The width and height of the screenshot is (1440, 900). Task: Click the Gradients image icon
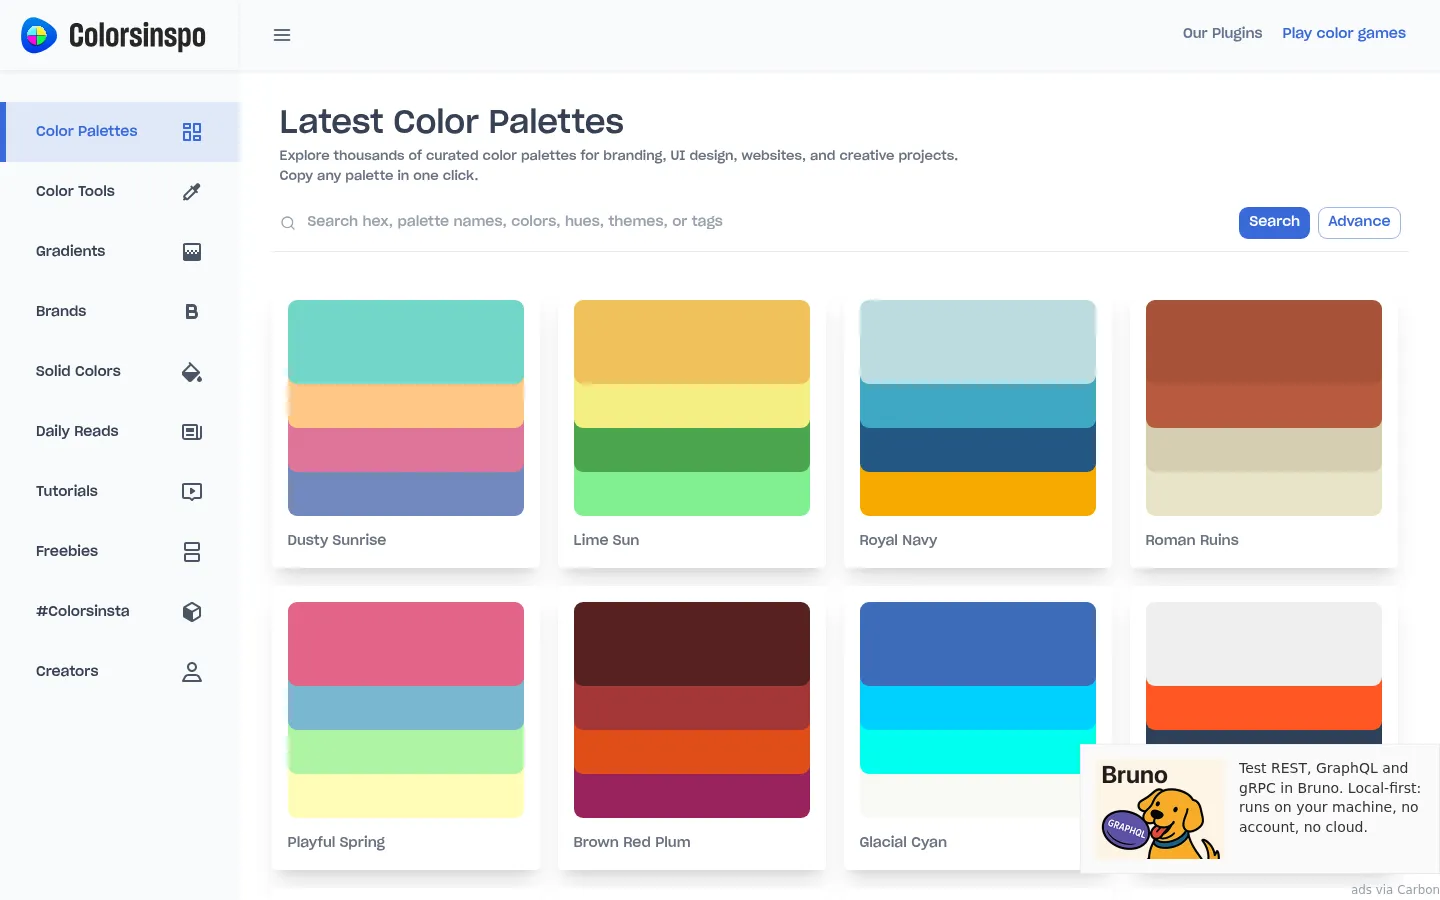pyautogui.click(x=192, y=252)
